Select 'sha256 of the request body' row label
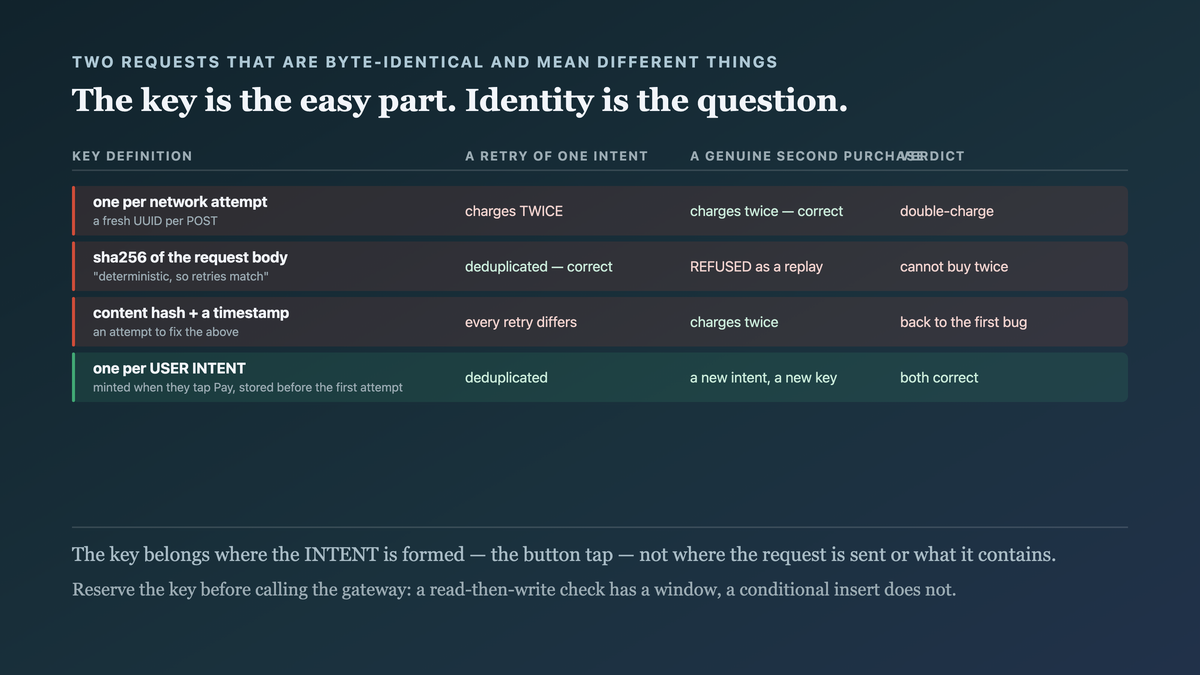Image resolution: width=1200 pixels, height=675 pixels. (x=190, y=257)
